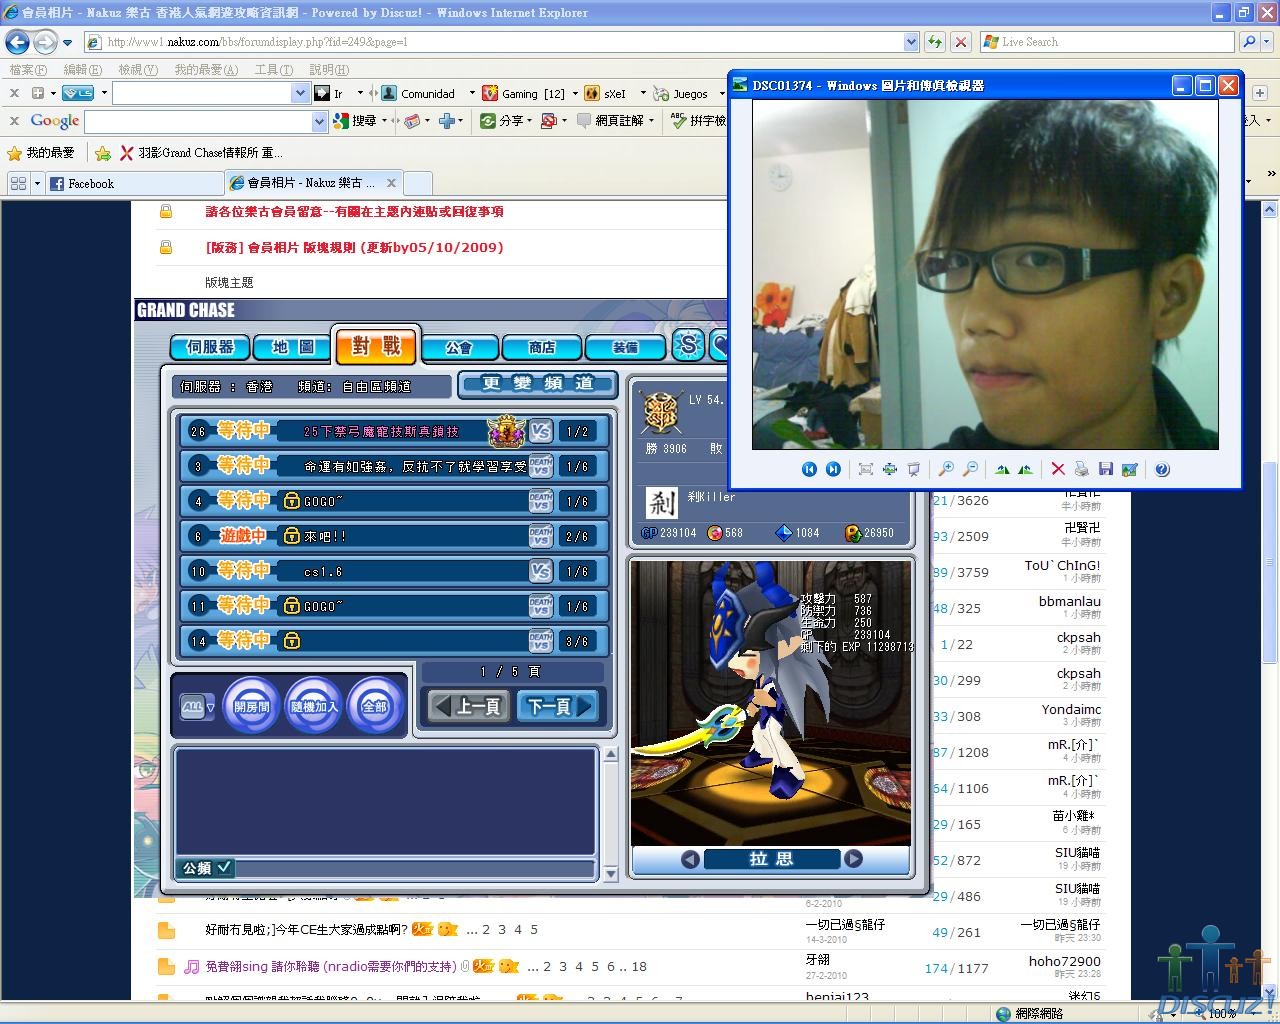1280x1024 pixels.
Task: Click the 更變頻道 button
Action: [x=539, y=384]
